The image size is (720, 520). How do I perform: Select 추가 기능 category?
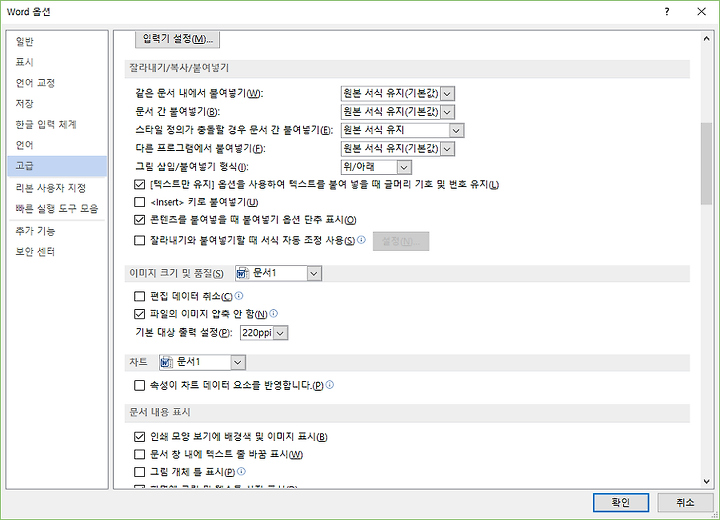tap(57, 231)
